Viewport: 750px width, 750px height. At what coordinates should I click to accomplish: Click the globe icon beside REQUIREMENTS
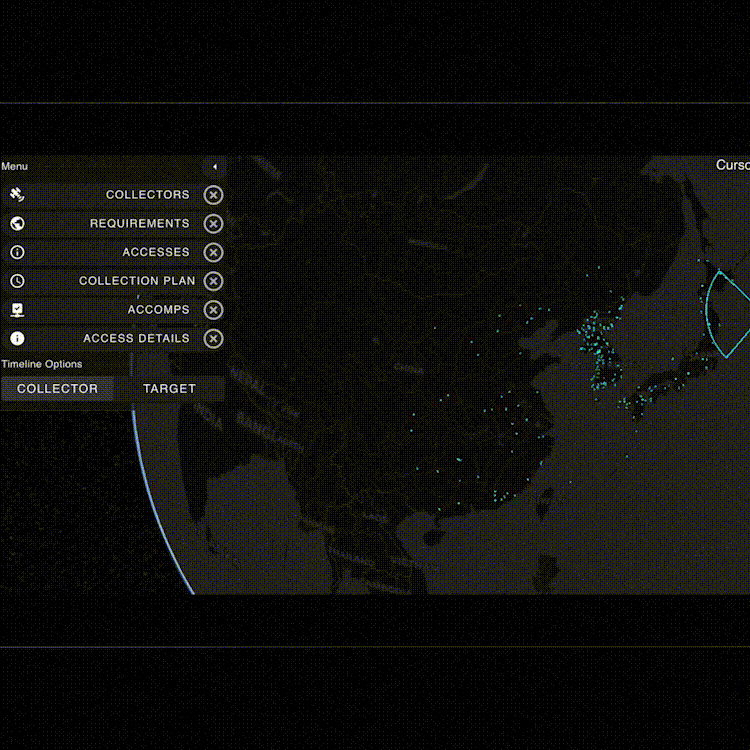pos(17,223)
